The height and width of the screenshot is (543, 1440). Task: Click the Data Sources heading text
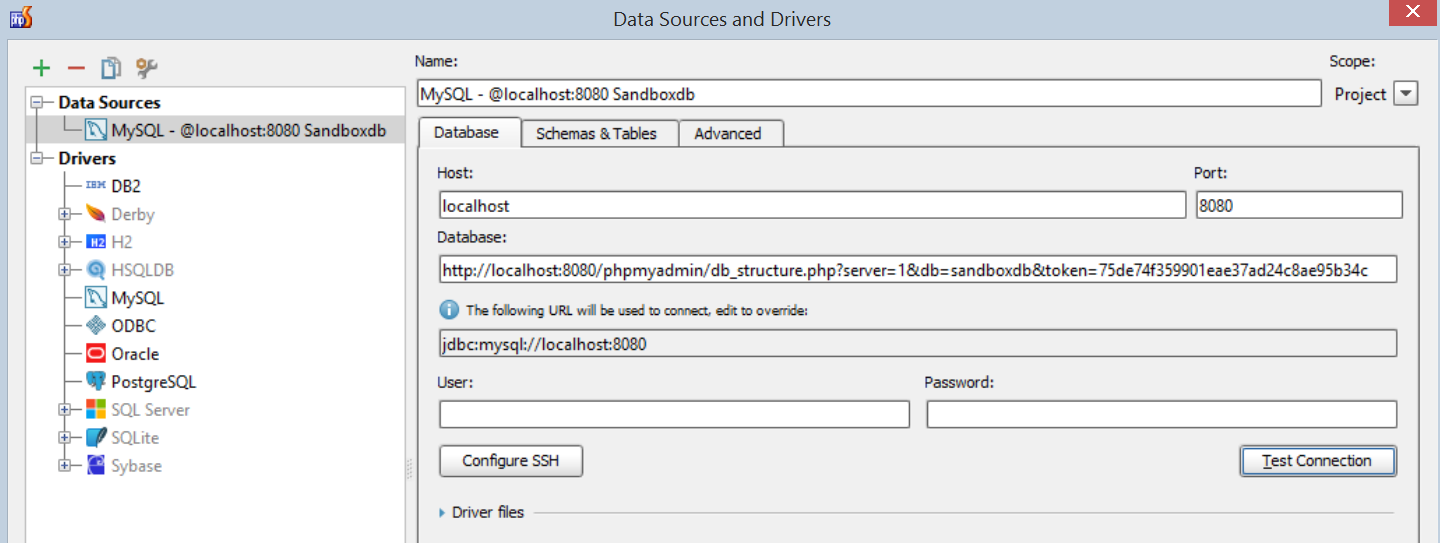point(109,102)
